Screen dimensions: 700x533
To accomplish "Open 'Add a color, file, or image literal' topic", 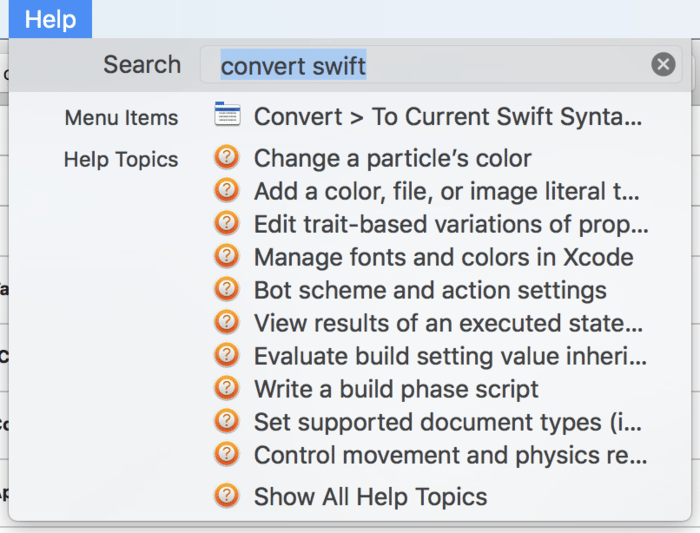I will (446, 191).
